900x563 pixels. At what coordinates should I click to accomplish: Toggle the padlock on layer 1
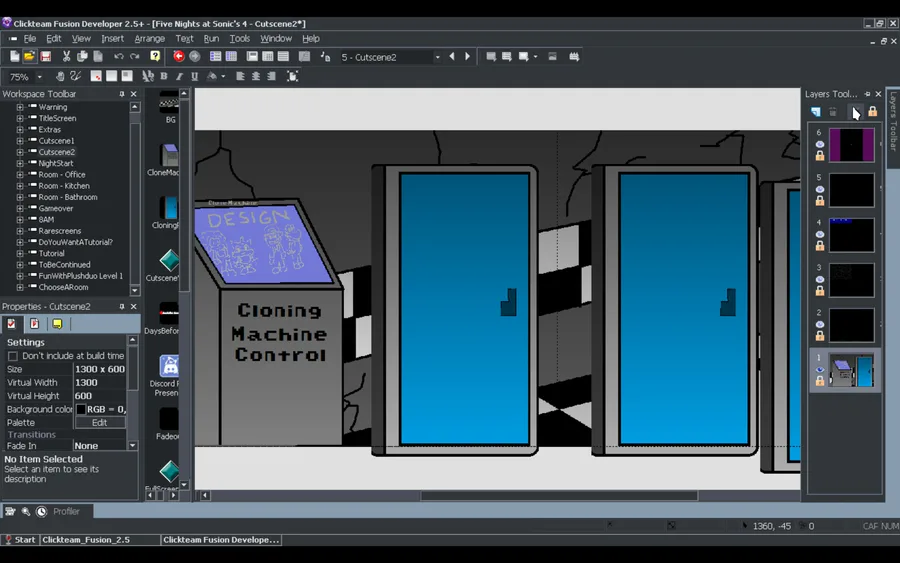[820, 381]
